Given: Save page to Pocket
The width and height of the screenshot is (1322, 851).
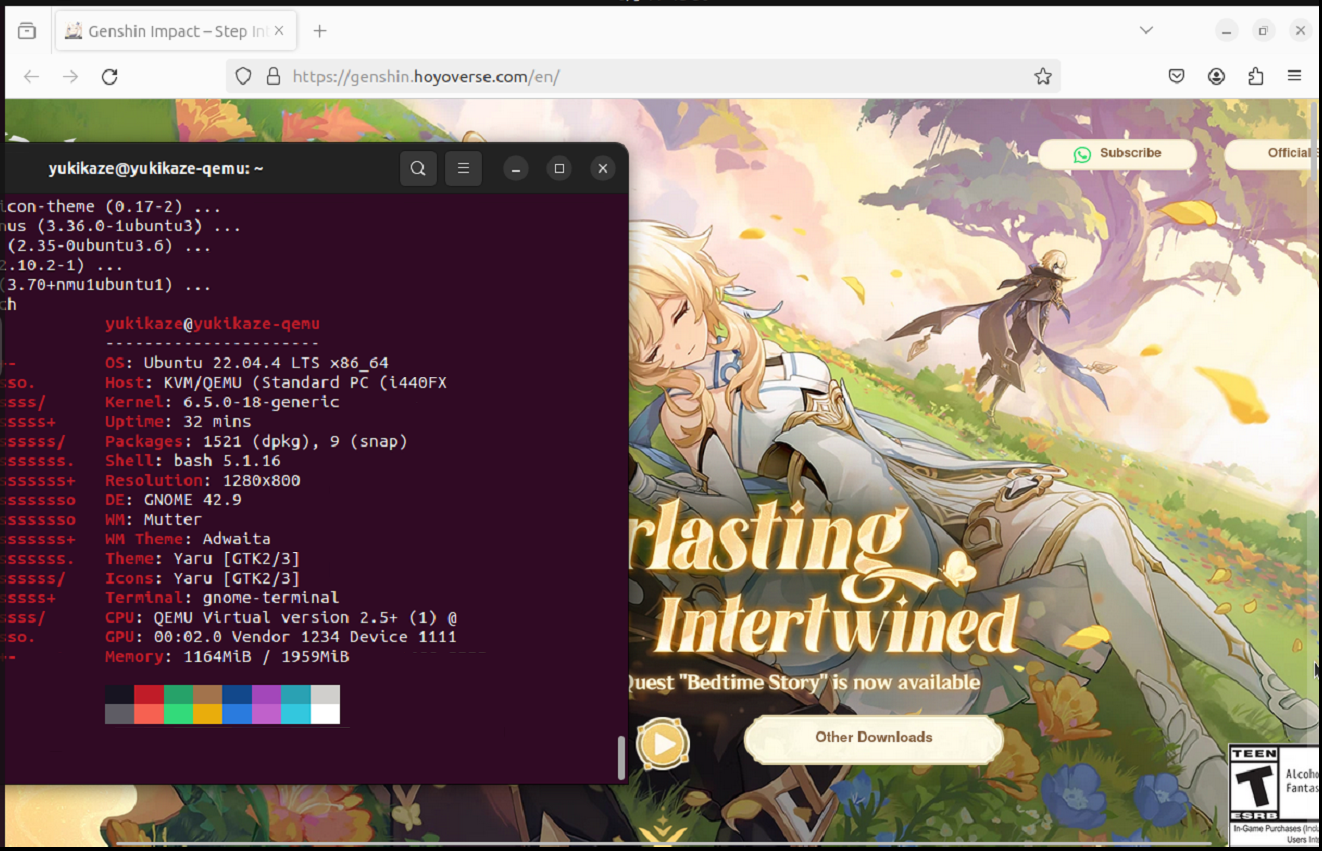Looking at the screenshot, I should coord(1177,76).
